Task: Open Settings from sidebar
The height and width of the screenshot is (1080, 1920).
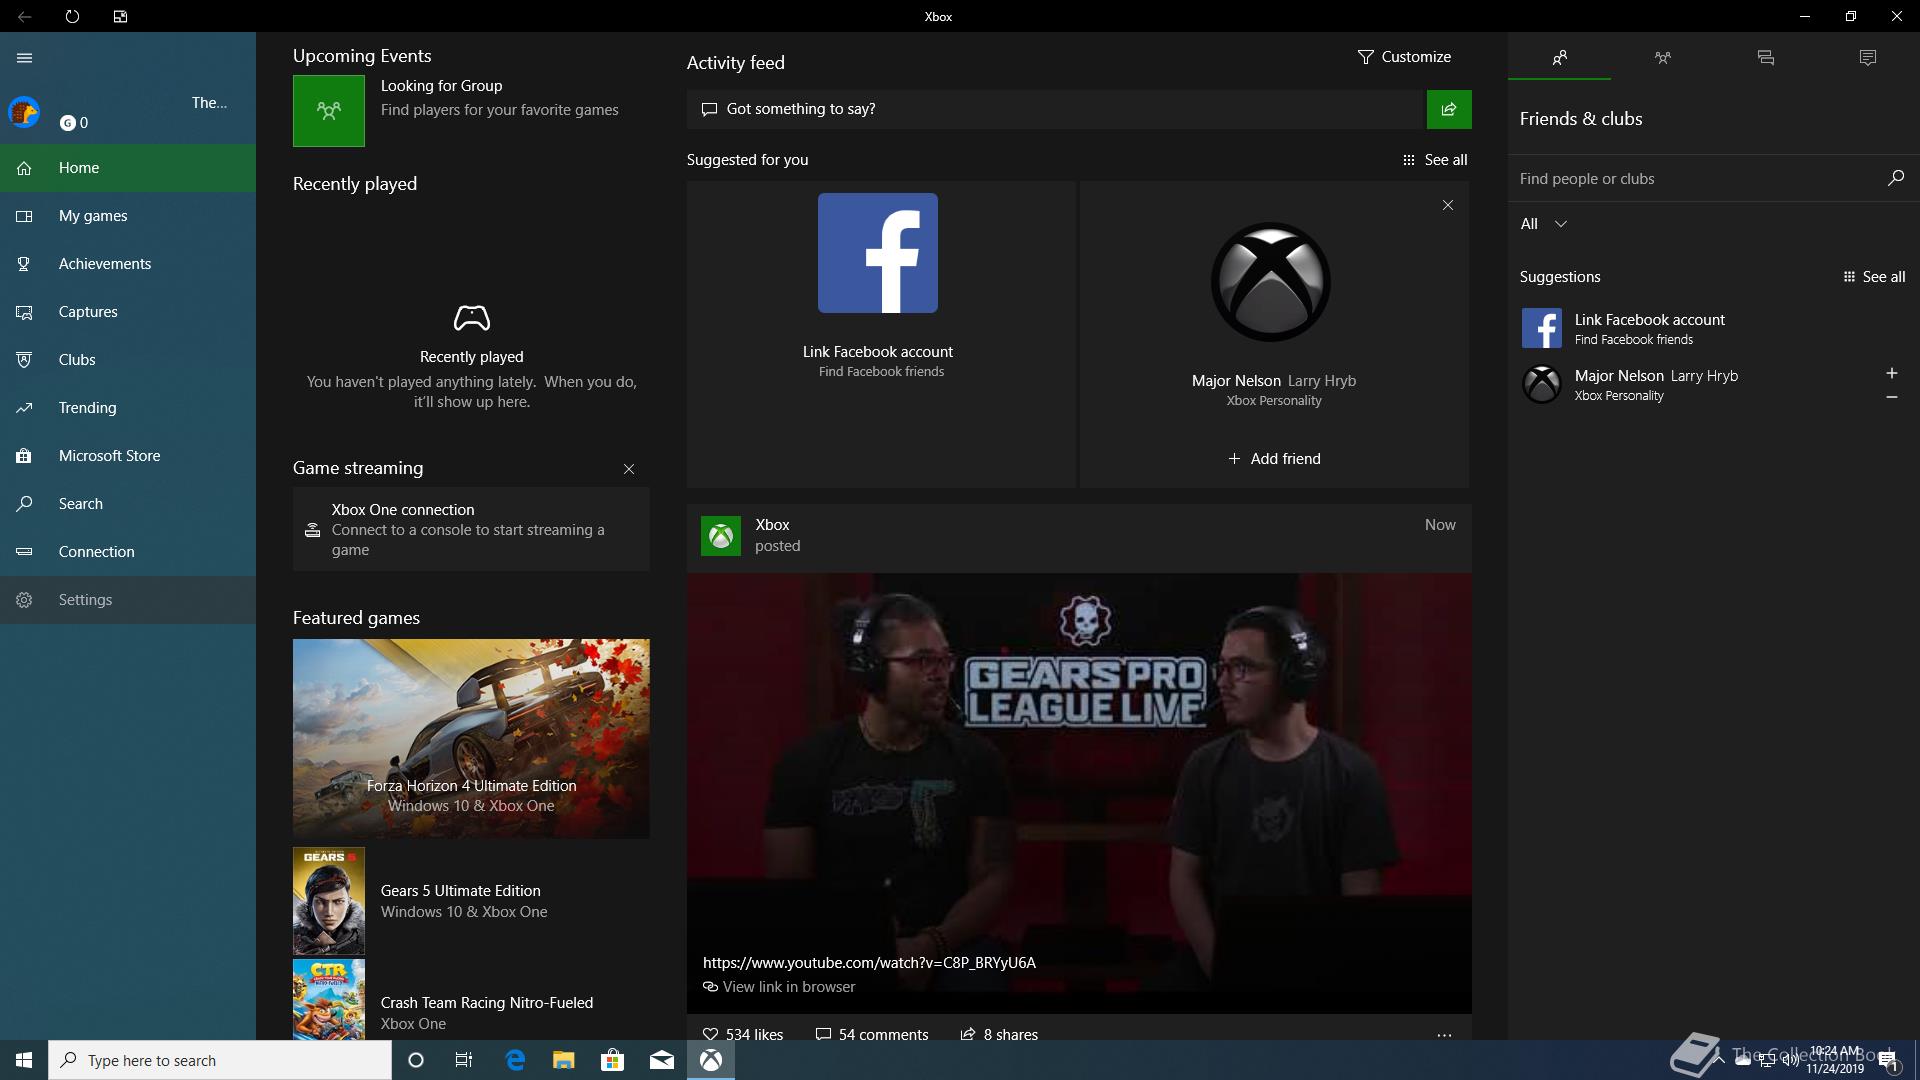Action: tap(128, 600)
